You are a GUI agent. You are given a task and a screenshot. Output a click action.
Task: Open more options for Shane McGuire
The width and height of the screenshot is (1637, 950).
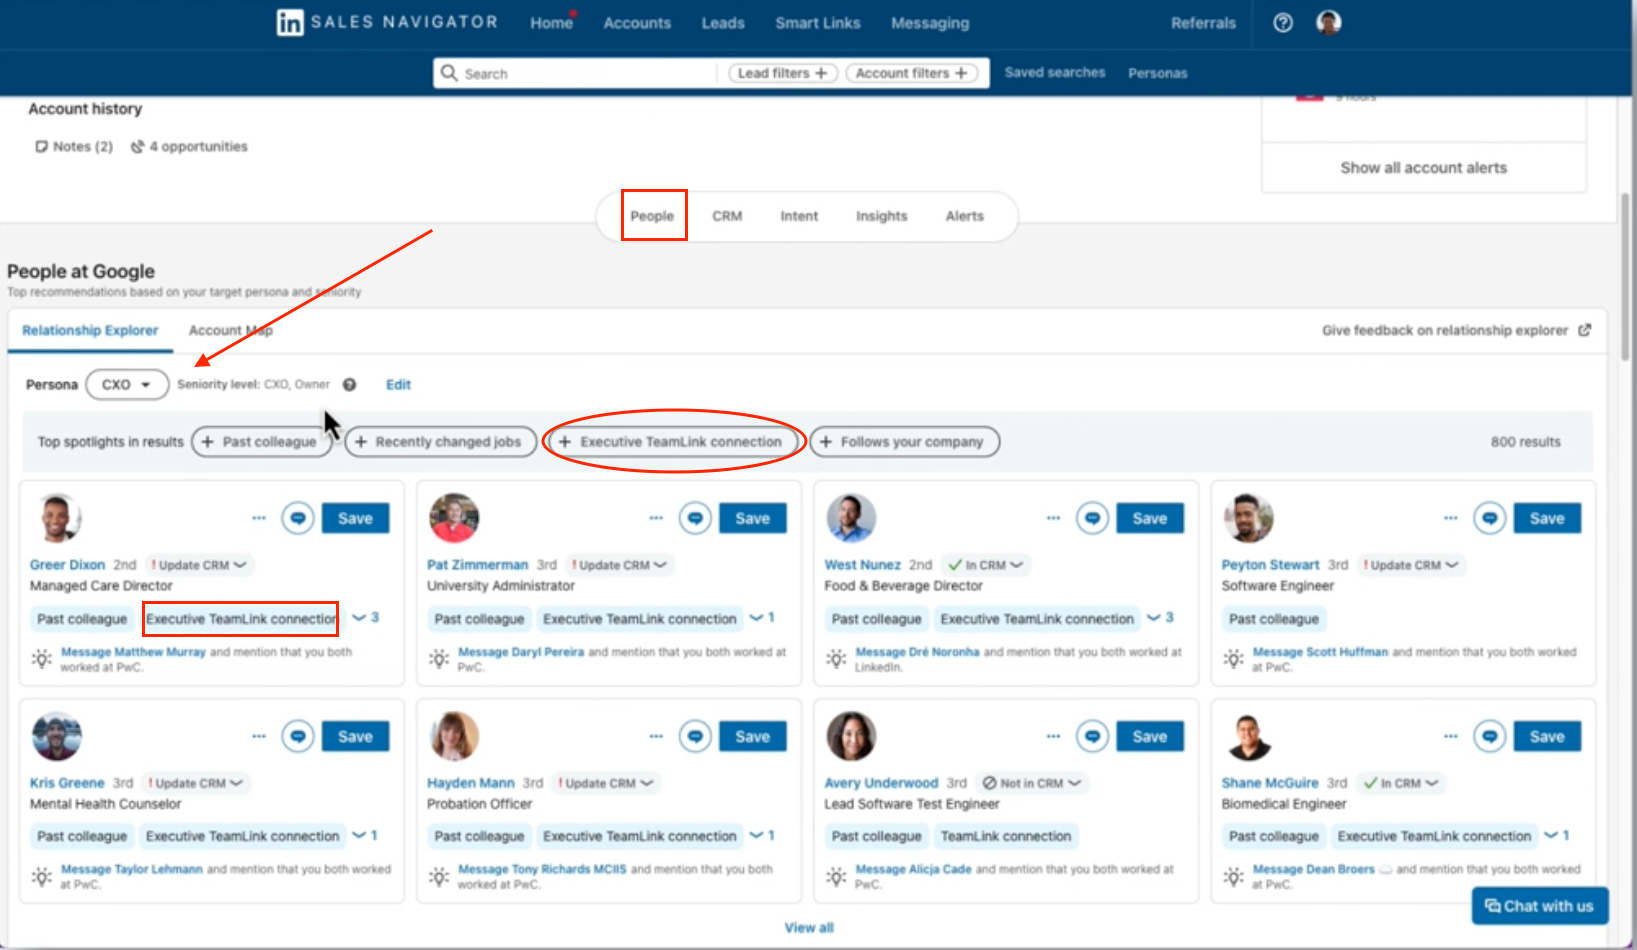(1450, 736)
